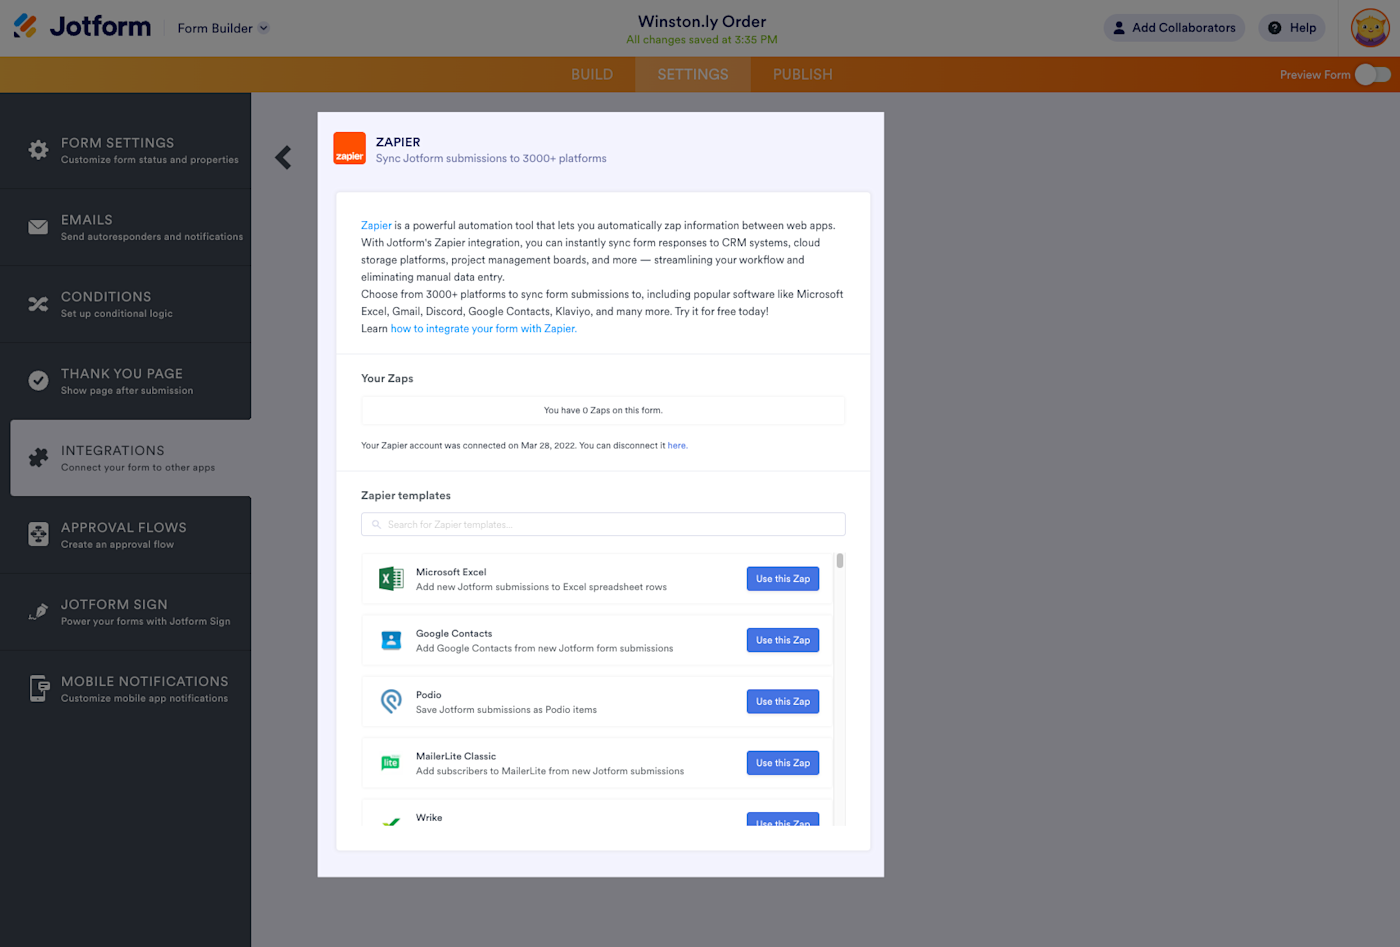Click the Google Contacts app icon
1400x947 pixels.
(391, 640)
